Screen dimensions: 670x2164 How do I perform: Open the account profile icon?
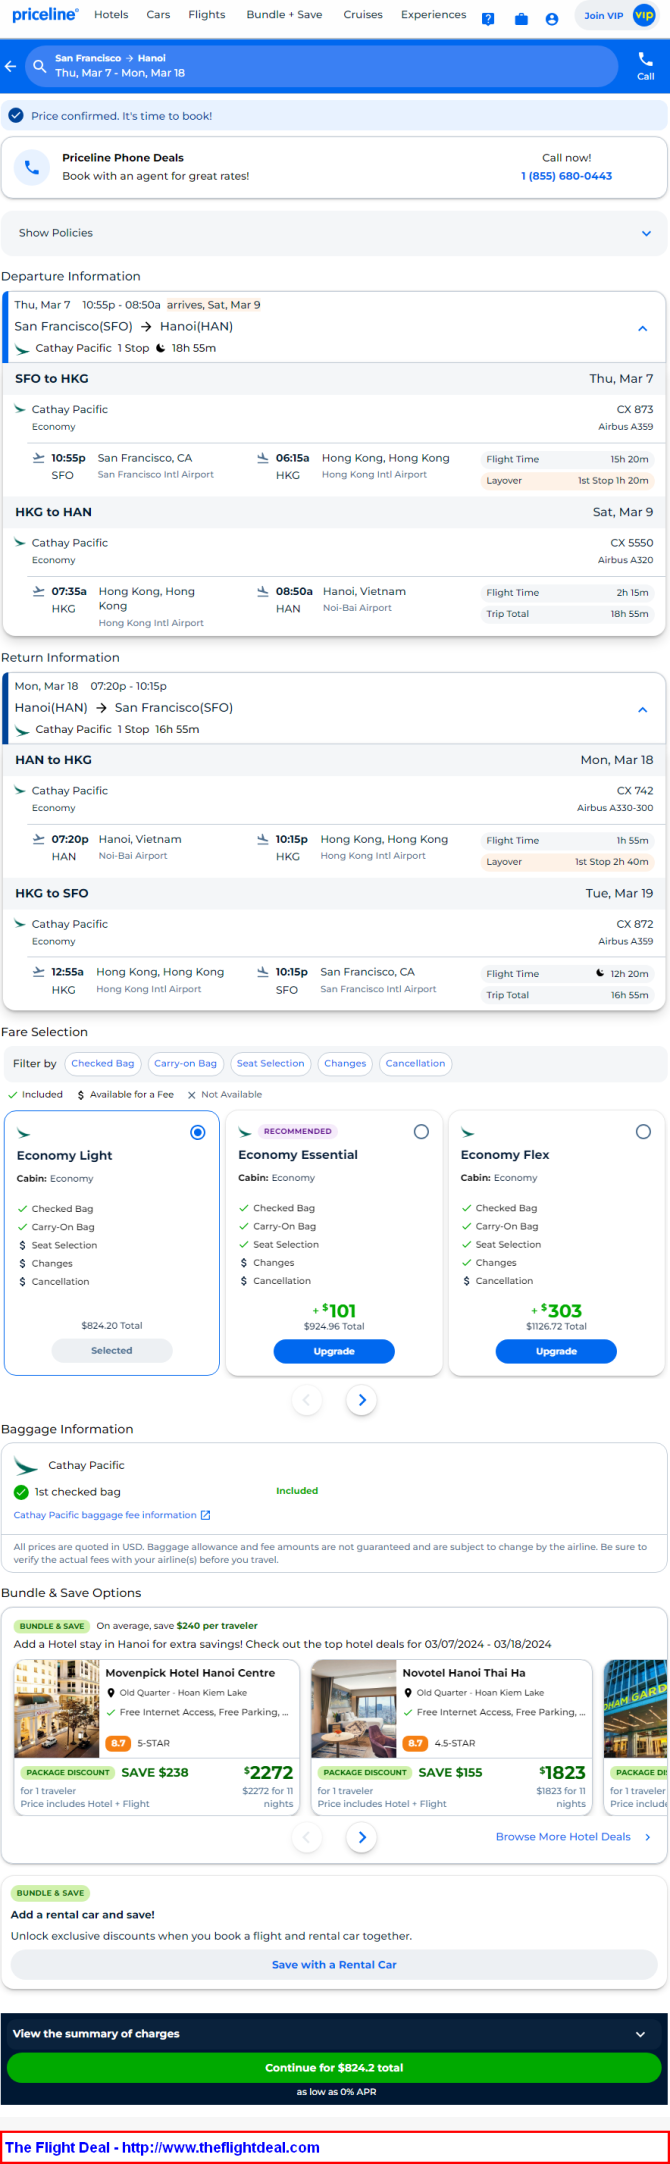tap(552, 19)
